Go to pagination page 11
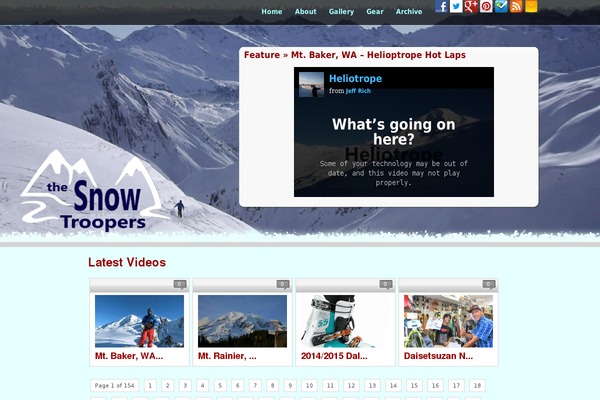Screen dimensions: 600x400 330,385
